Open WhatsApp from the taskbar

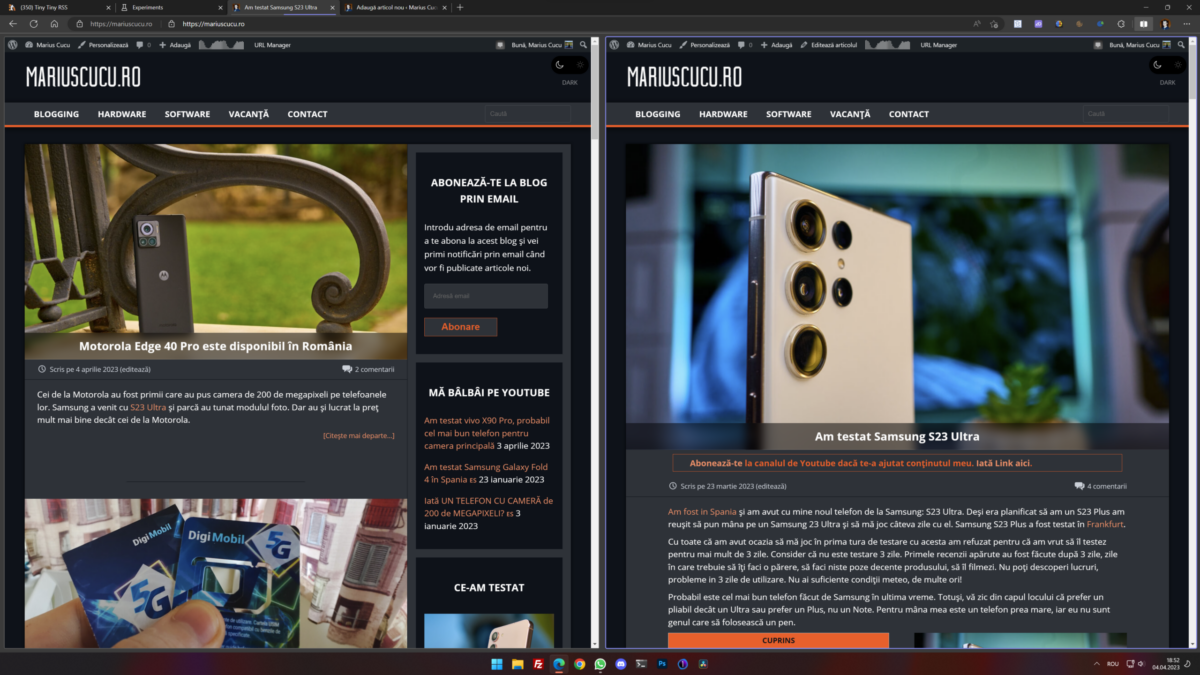[x=601, y=664]
